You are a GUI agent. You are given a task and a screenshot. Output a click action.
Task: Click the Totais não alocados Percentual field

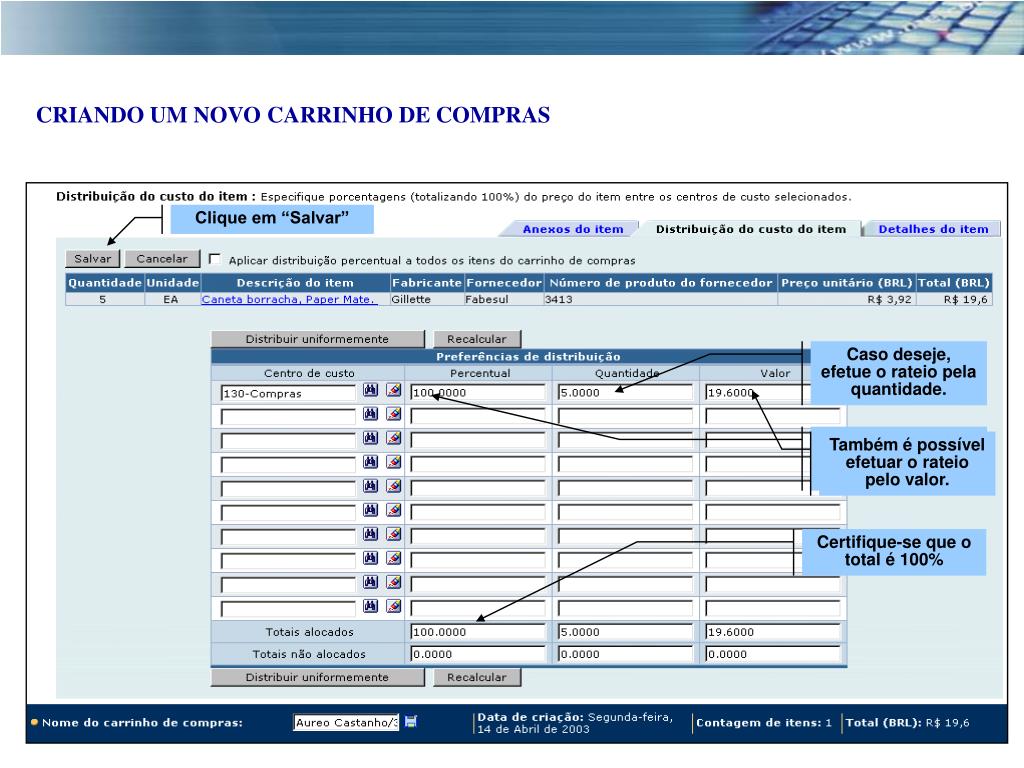pos(477,654)
